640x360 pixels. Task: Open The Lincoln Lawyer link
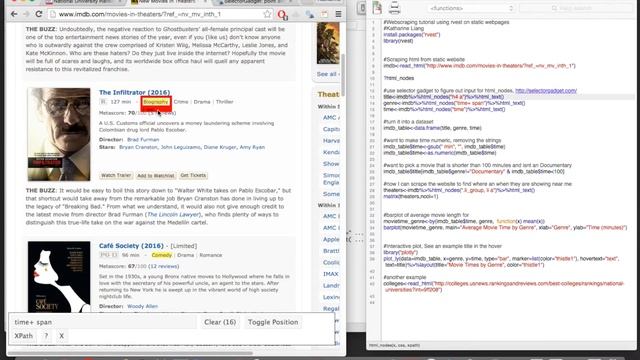(173, 215)
